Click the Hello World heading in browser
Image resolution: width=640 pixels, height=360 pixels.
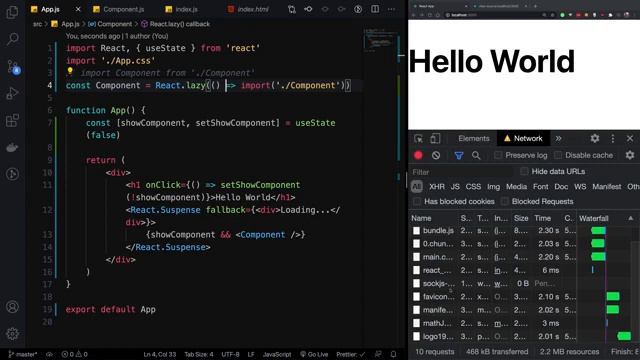[491, 61]
